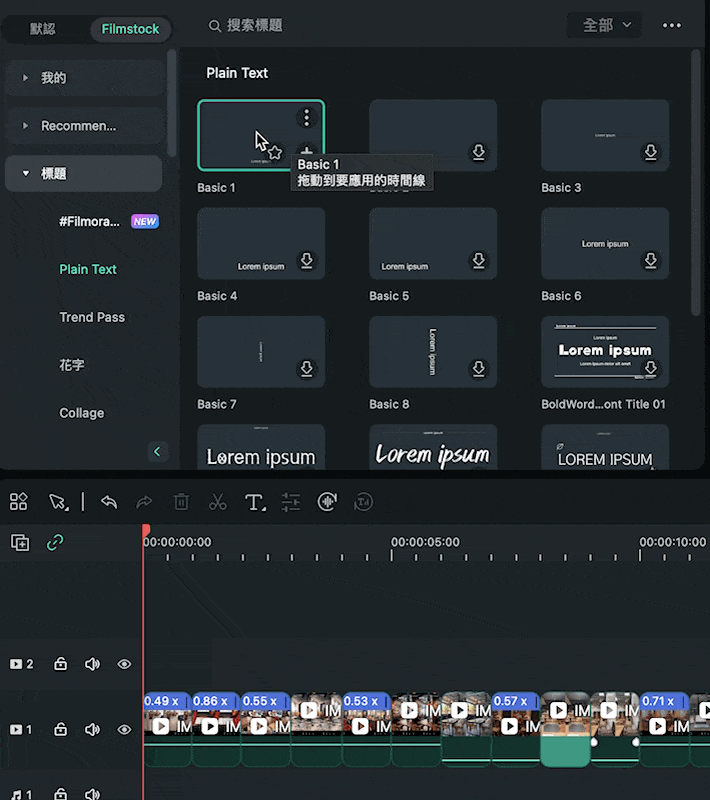Click the circular T text icon at the toolbar's right end

point(363,502)
